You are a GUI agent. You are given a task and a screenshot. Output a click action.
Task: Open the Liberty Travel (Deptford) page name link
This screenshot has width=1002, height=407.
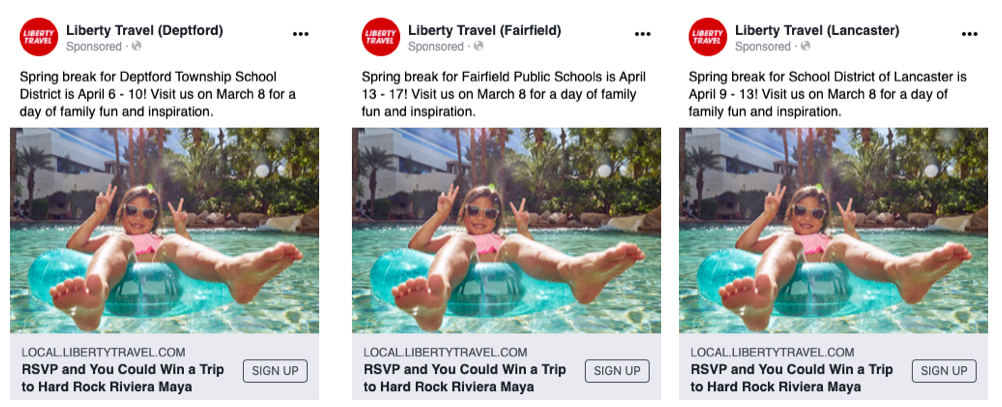(x=144, y=30)
